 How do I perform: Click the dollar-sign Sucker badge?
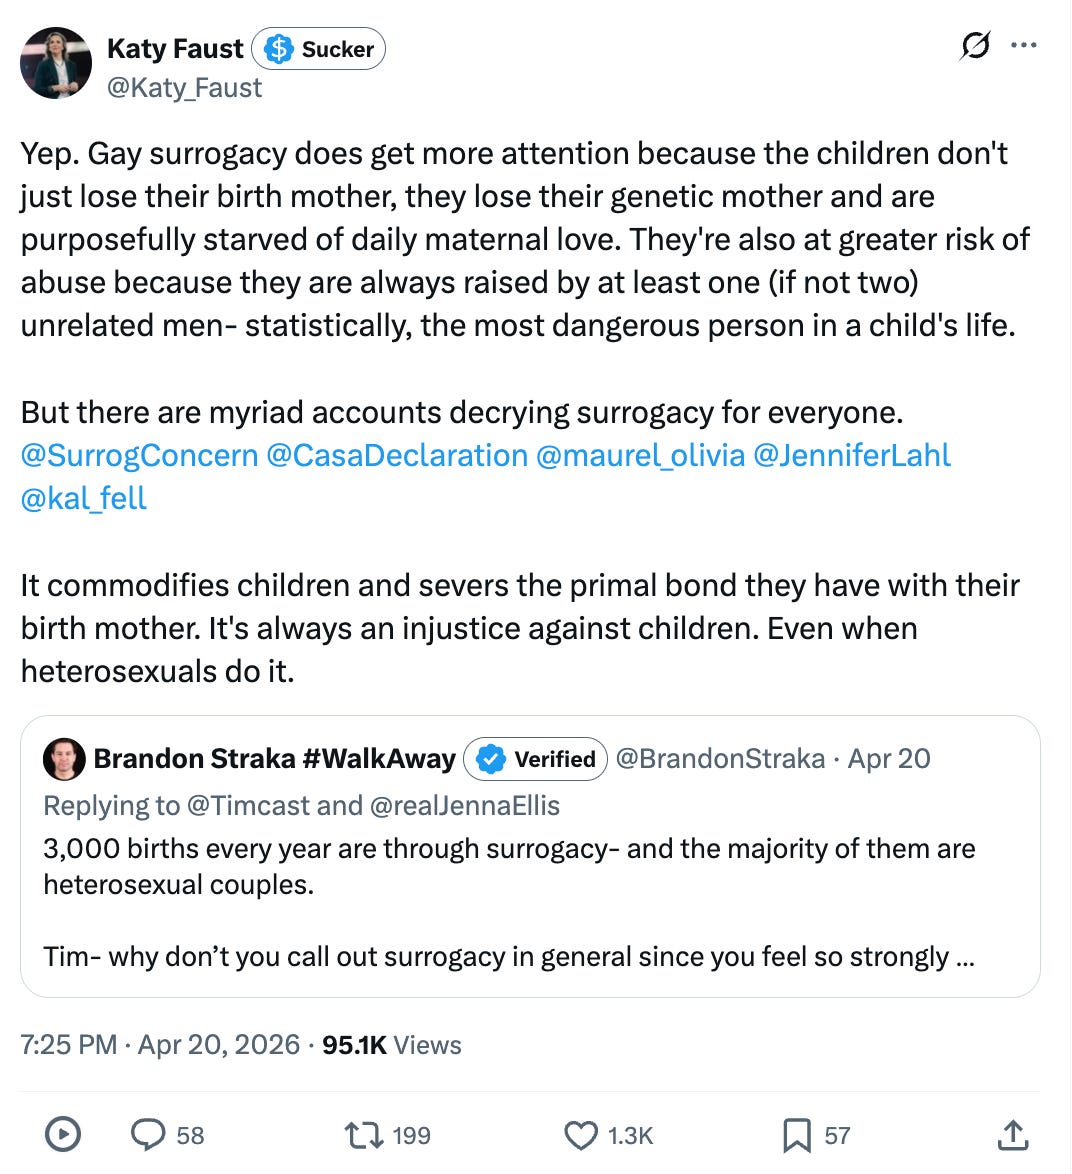(318, 49)
